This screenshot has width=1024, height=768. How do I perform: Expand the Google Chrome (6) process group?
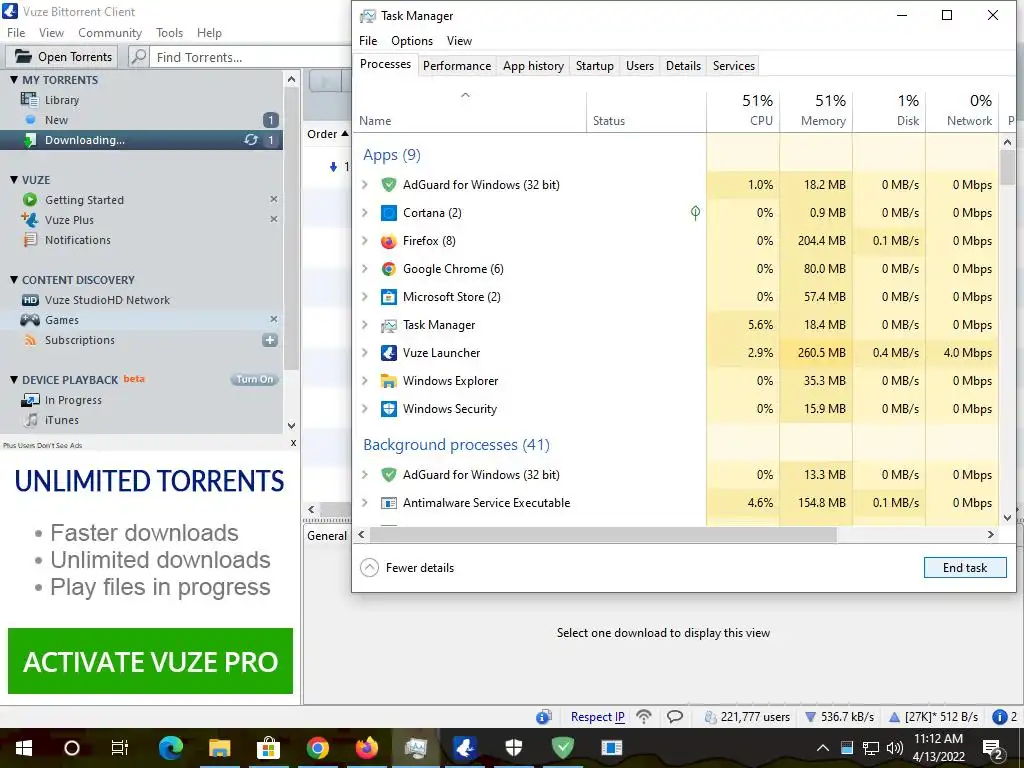coord(365,269)
